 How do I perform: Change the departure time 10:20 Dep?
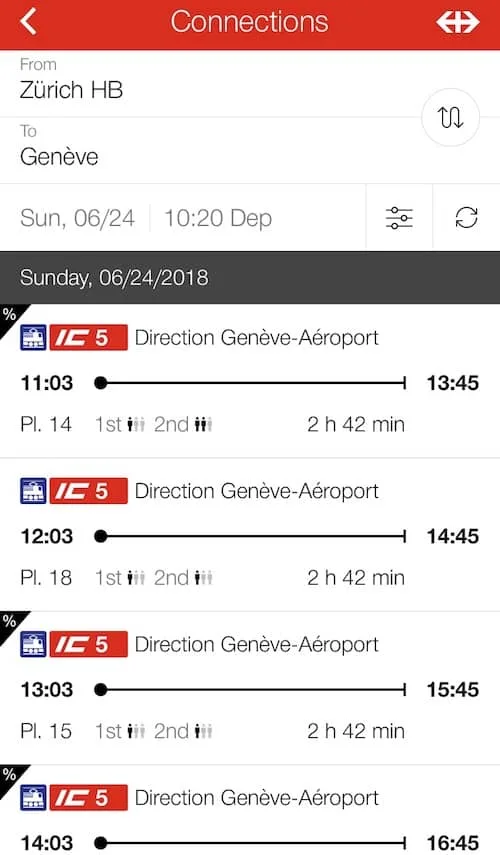[x=218, y=218]
